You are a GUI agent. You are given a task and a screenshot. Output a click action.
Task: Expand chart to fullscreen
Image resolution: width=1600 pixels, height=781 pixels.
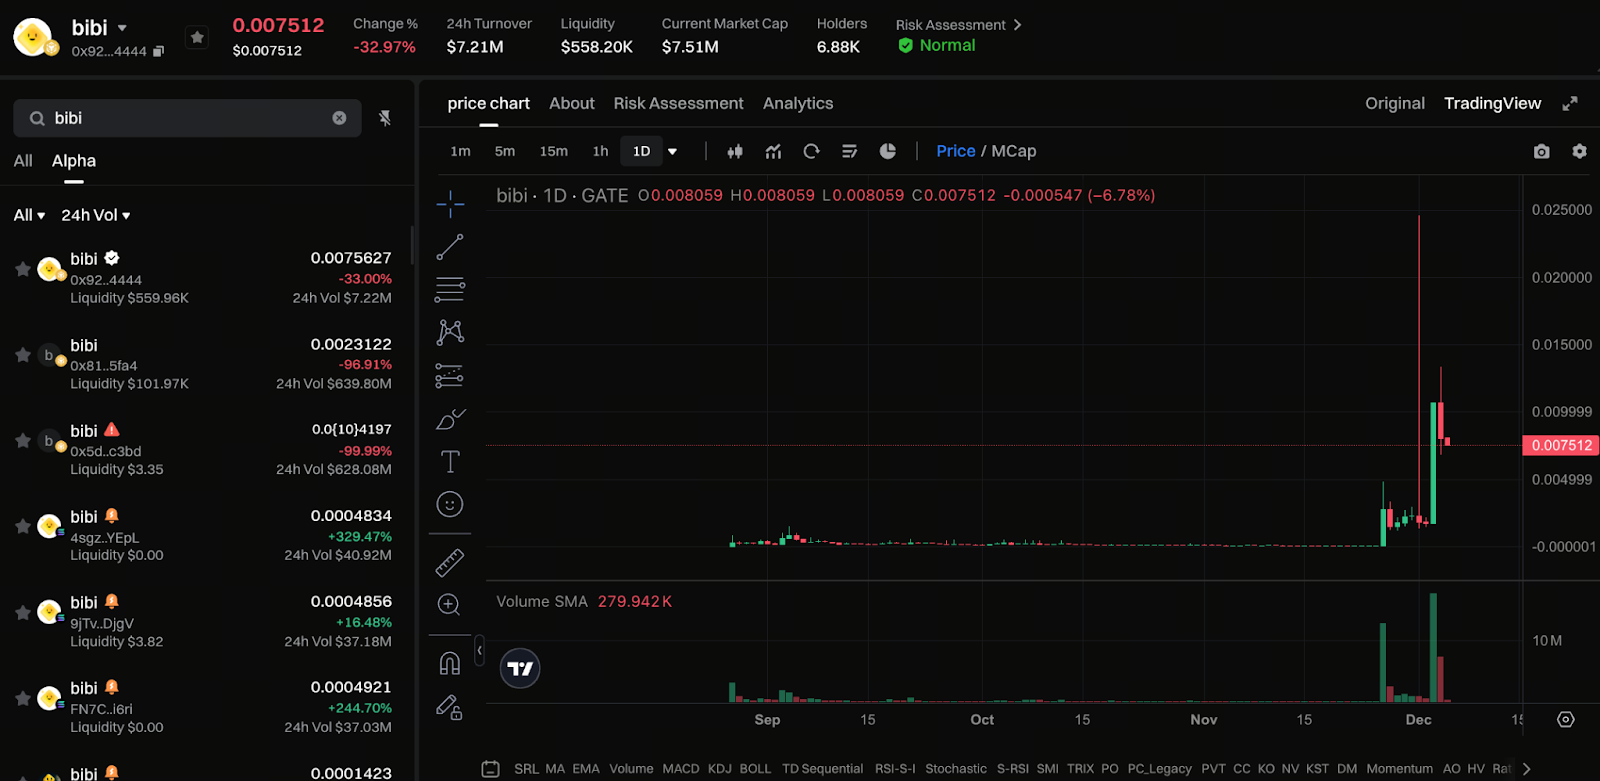click(1570, 103)
